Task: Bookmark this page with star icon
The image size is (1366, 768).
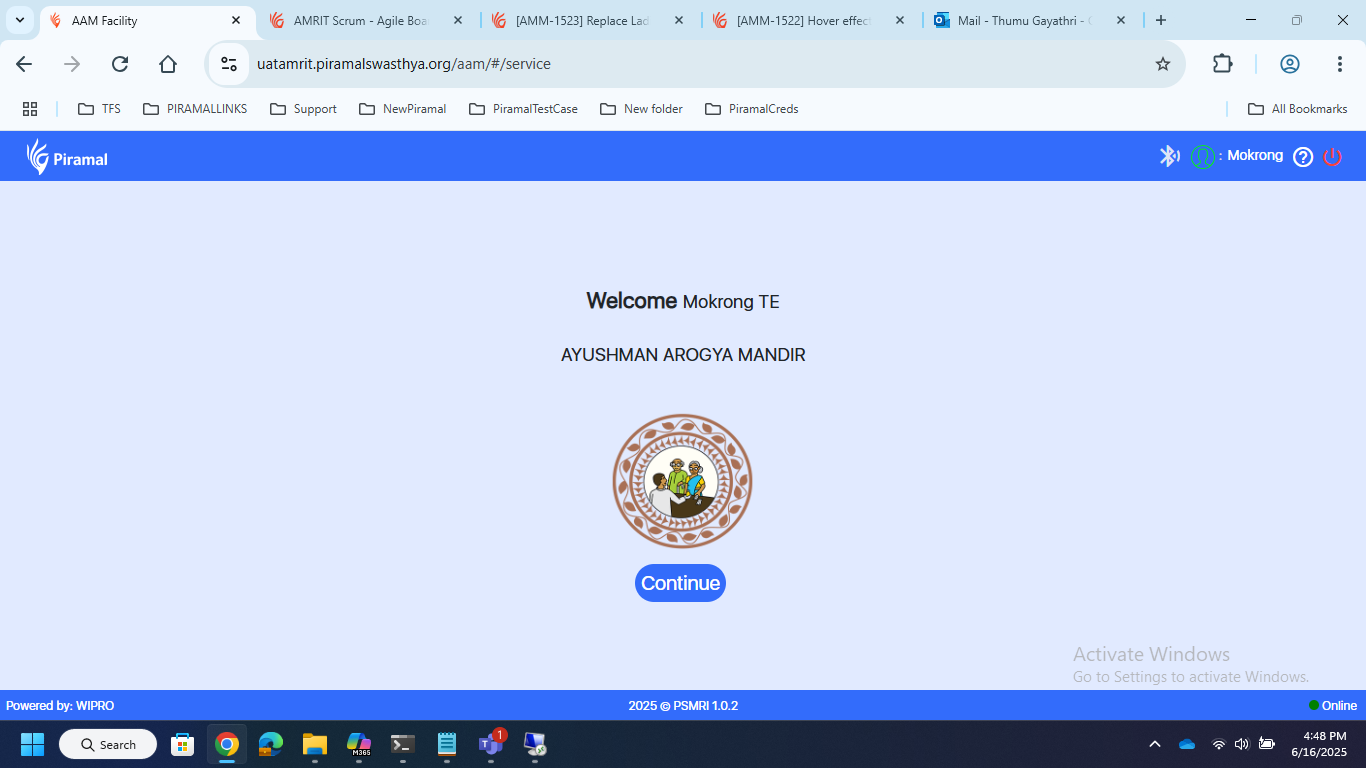Action: 1163,64
